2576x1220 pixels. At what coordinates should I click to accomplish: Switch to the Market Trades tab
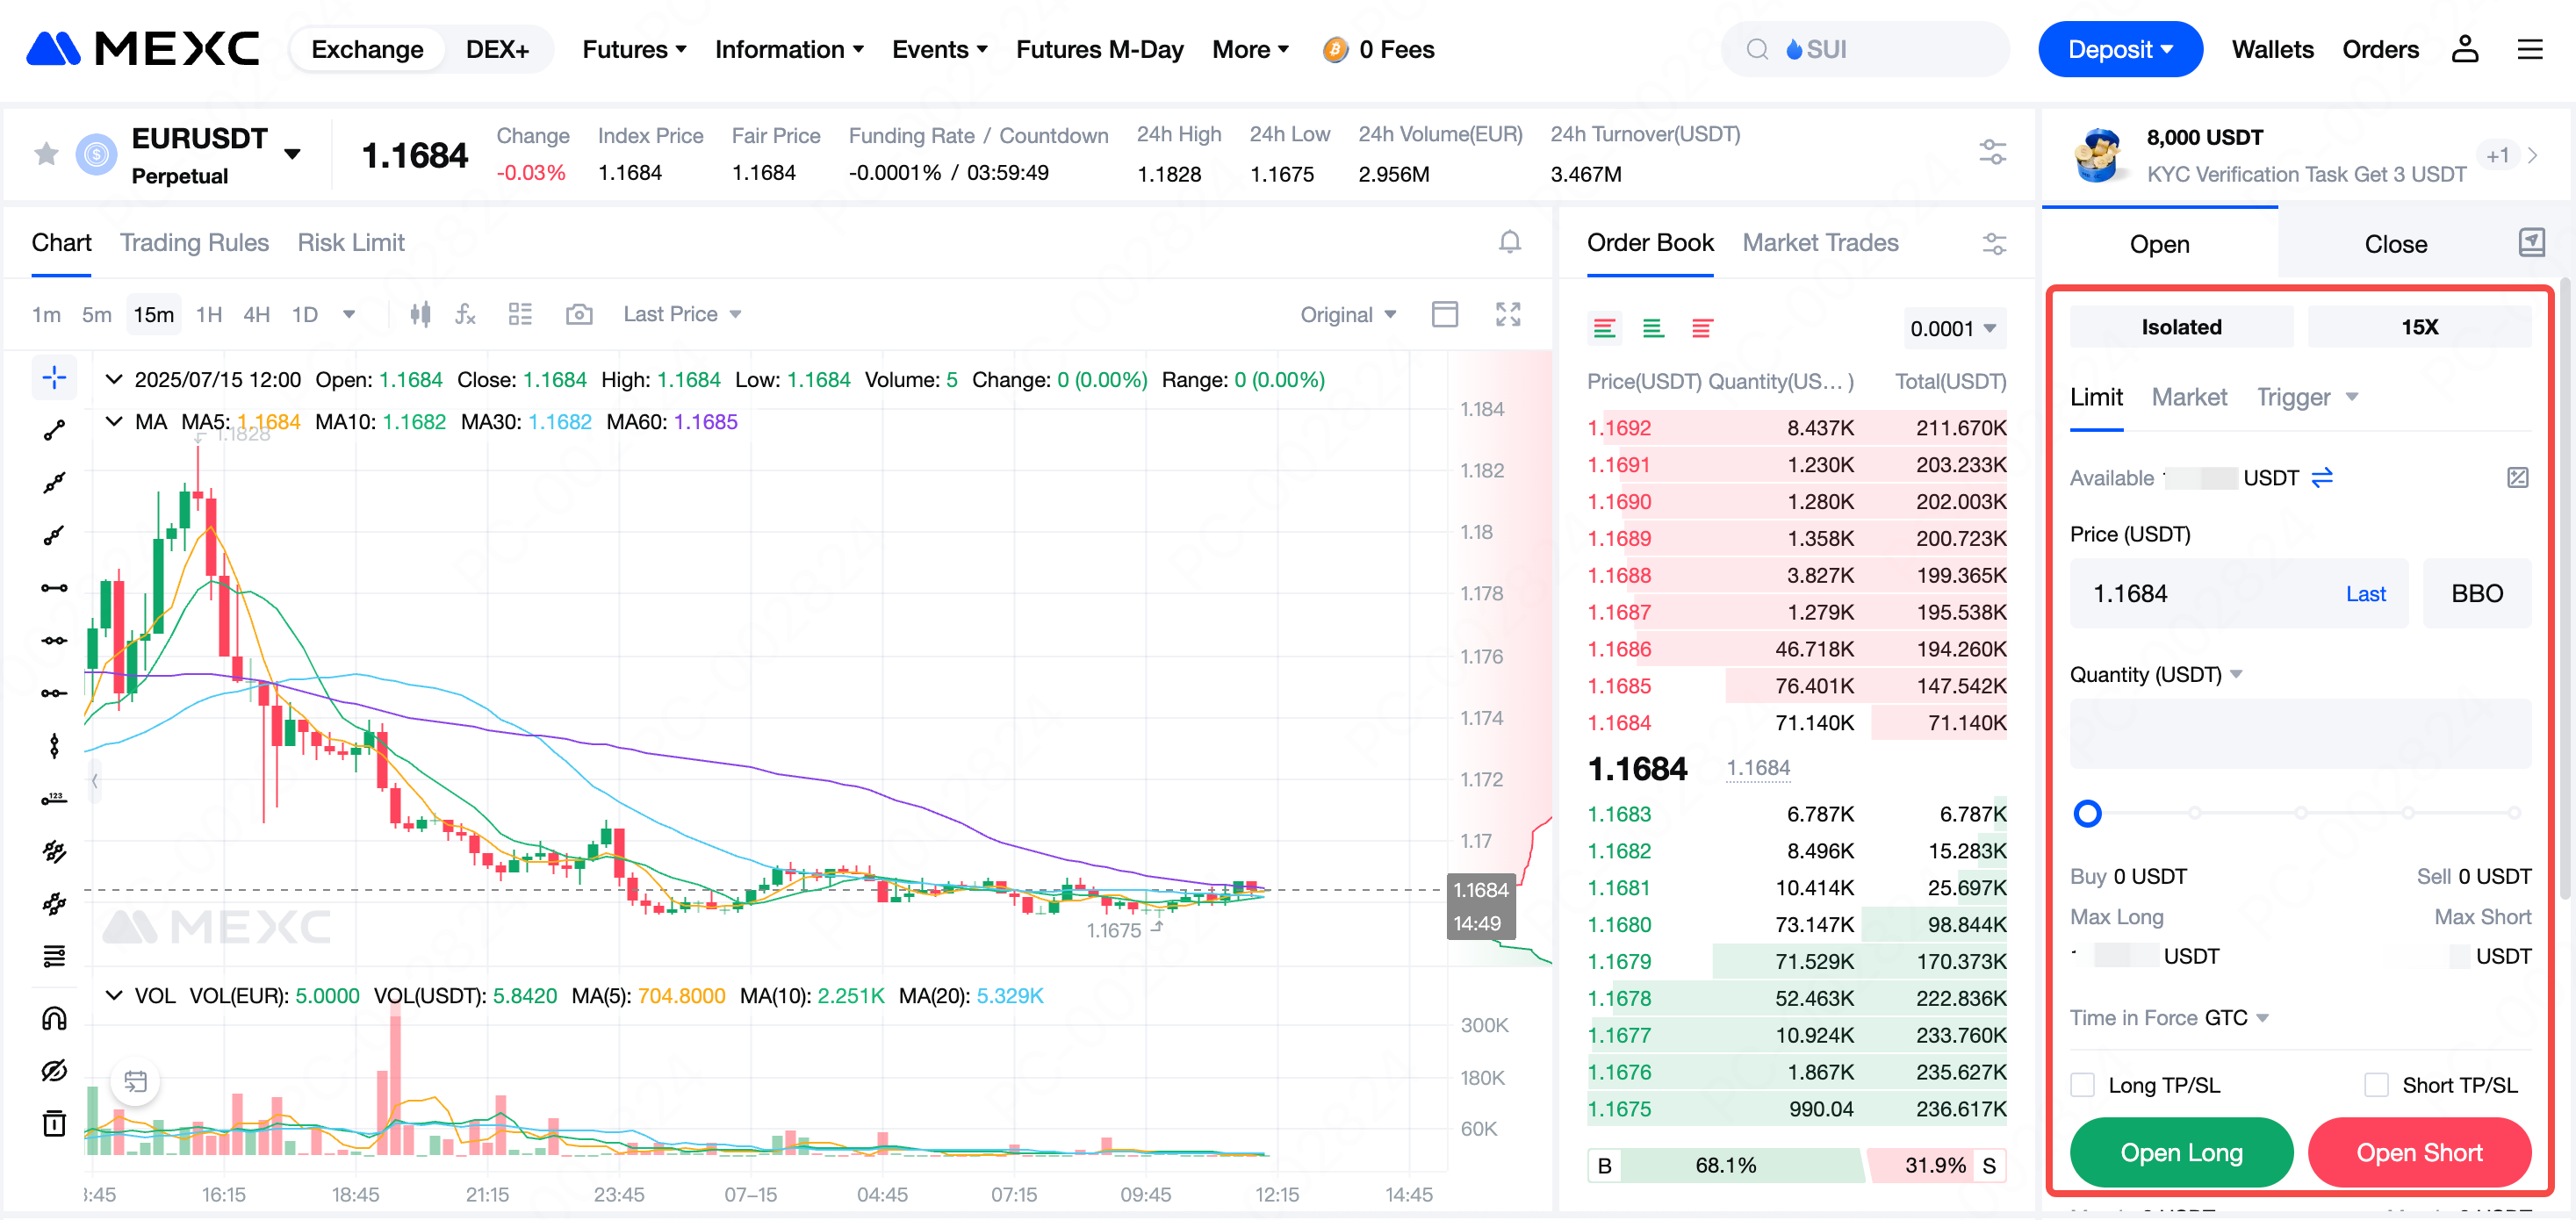1819,243
